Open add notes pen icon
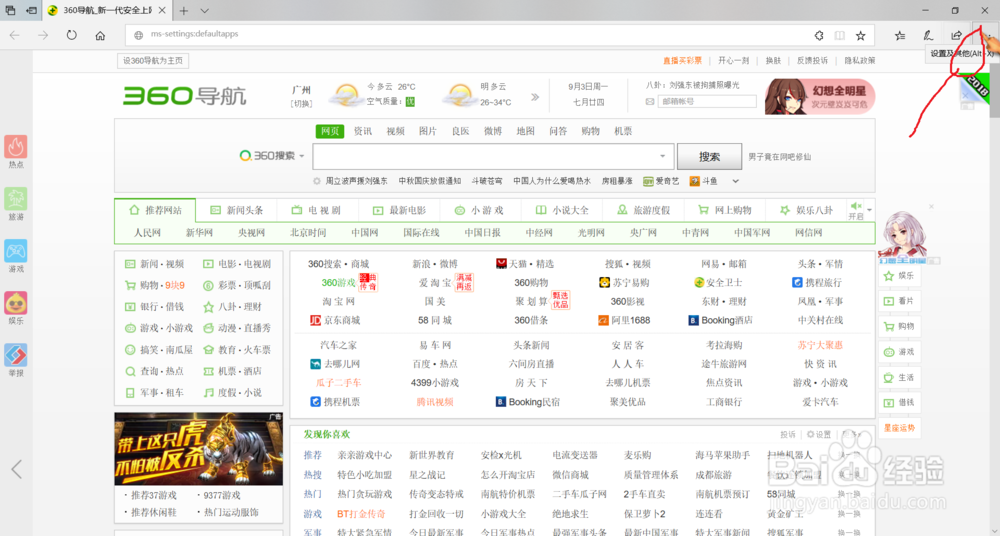1000x536 pixels. [928, 36]
